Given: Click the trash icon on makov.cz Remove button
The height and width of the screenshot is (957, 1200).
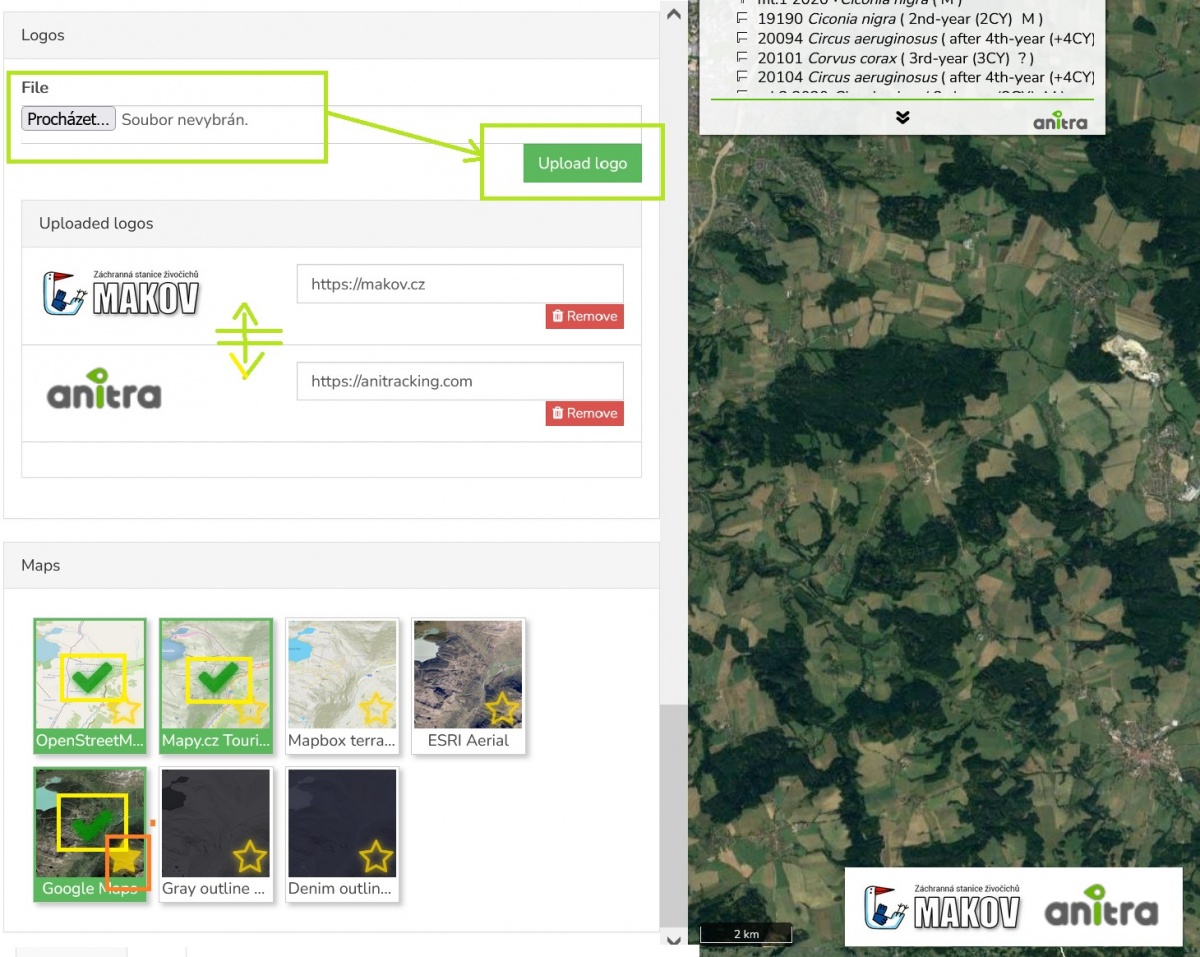Looking at the screenshot, I should tap(557, 316).
